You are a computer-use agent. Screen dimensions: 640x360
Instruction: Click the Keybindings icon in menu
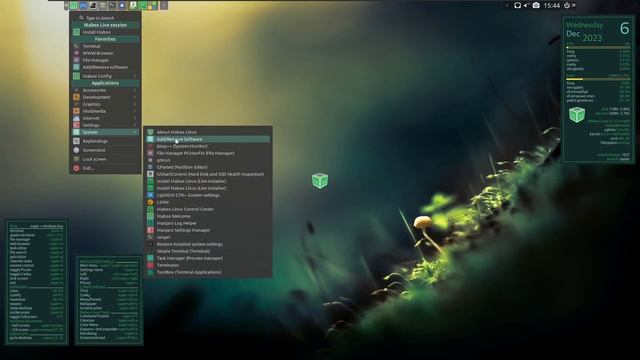[76, 141]
